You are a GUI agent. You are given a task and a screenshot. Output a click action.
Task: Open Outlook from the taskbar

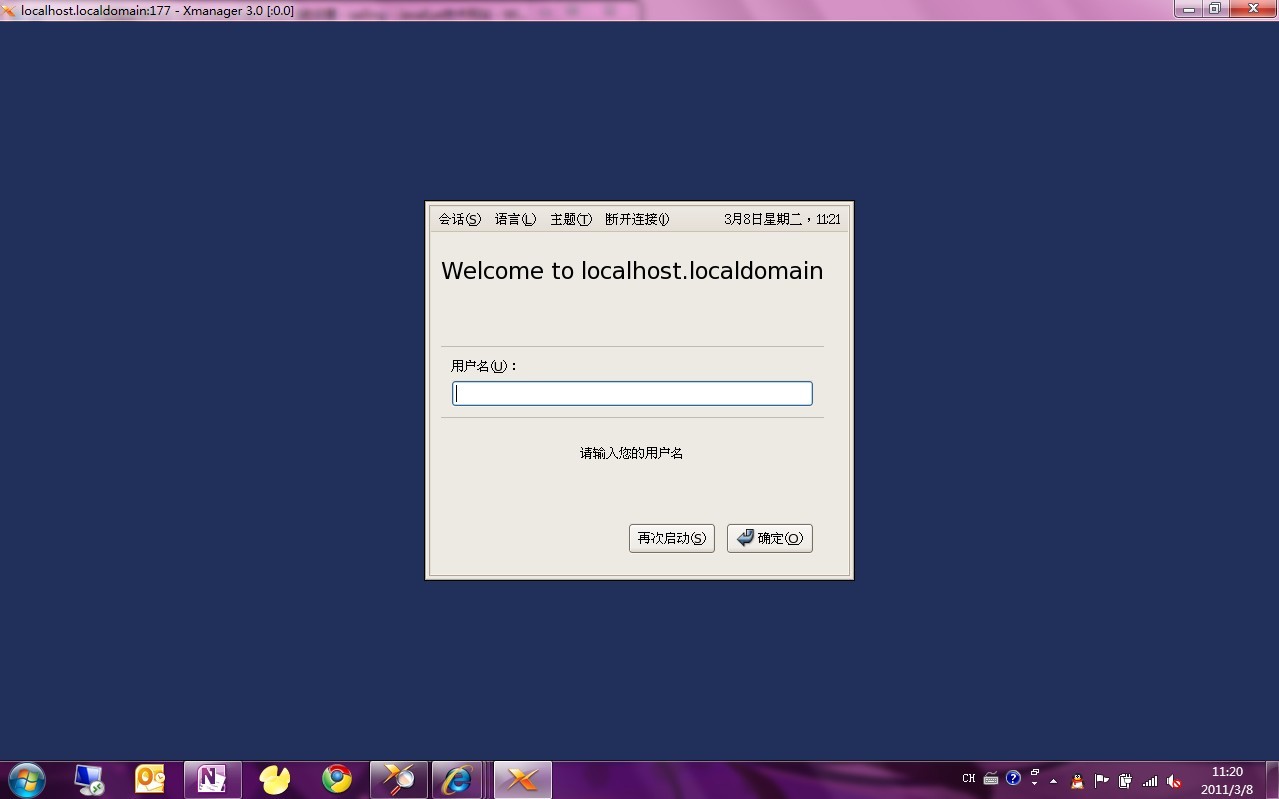point(150,780)
